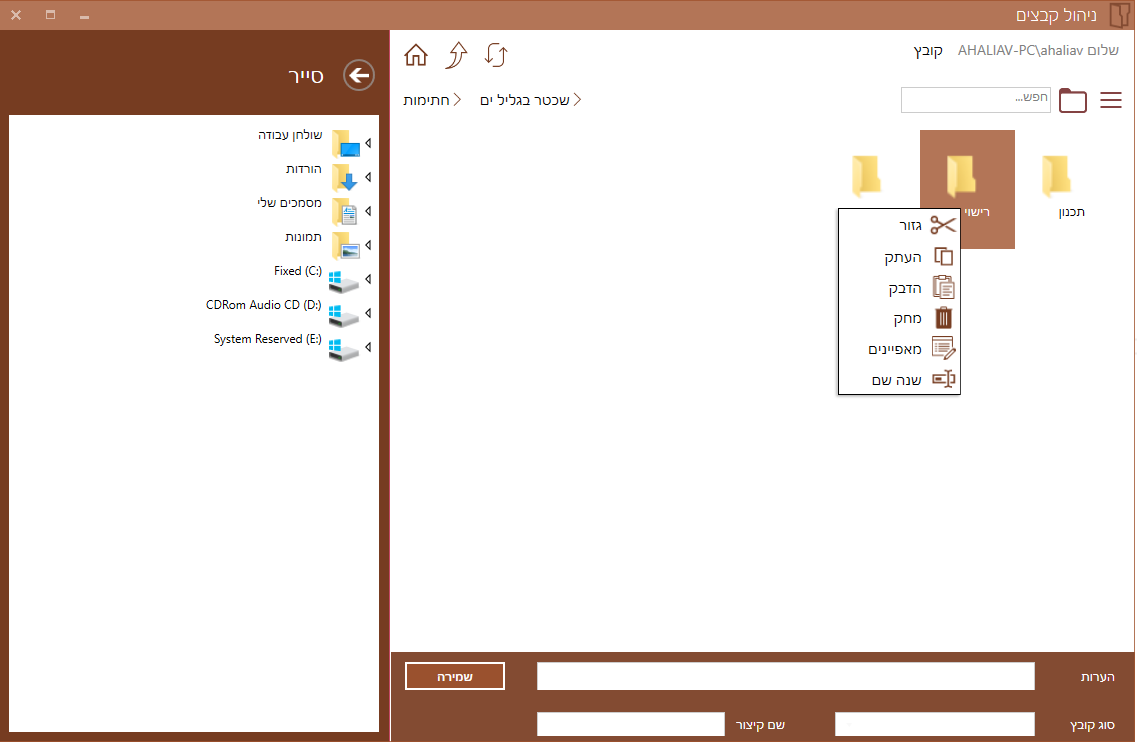Select the Fixed (C:) drive icon
Screen dimensions: 1137x743
pos(344,281)
